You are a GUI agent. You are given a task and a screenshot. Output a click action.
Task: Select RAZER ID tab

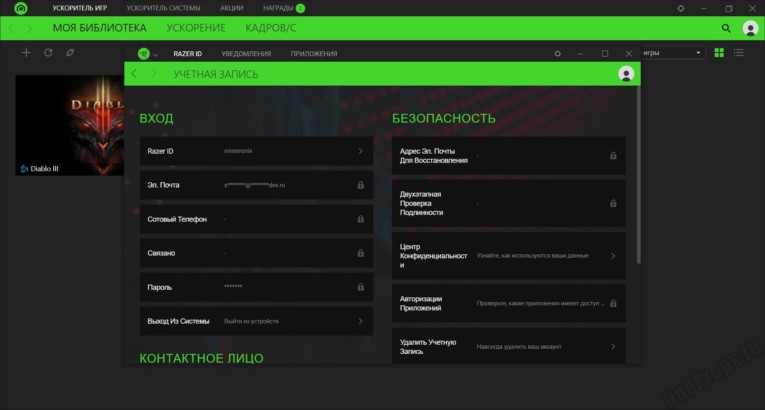click(x=187, y=54)
